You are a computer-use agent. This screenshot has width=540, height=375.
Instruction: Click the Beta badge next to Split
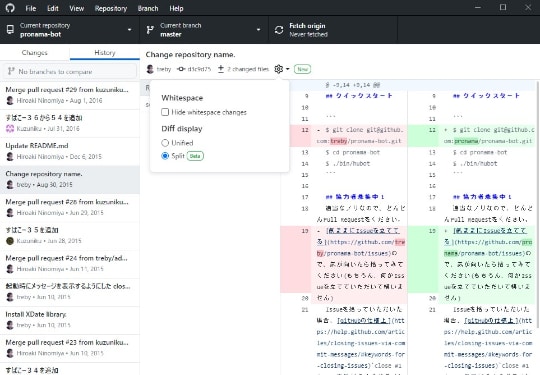tap(195, 156)
